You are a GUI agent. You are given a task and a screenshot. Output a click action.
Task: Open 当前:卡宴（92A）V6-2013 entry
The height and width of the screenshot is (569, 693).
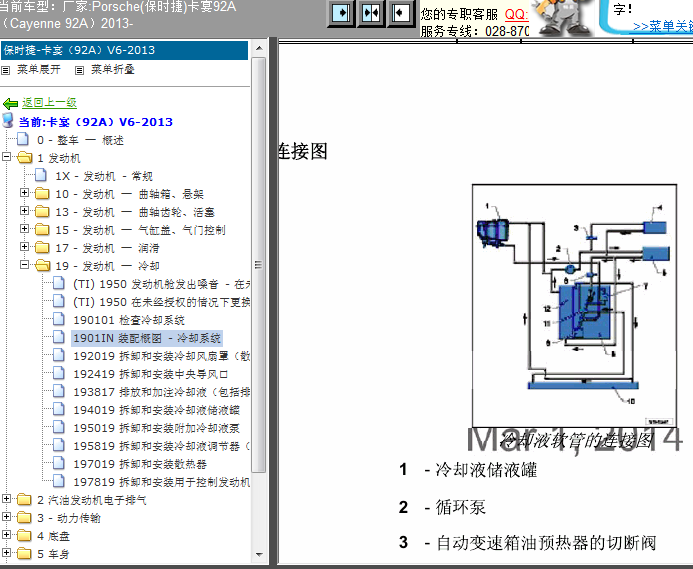[95, 122]
